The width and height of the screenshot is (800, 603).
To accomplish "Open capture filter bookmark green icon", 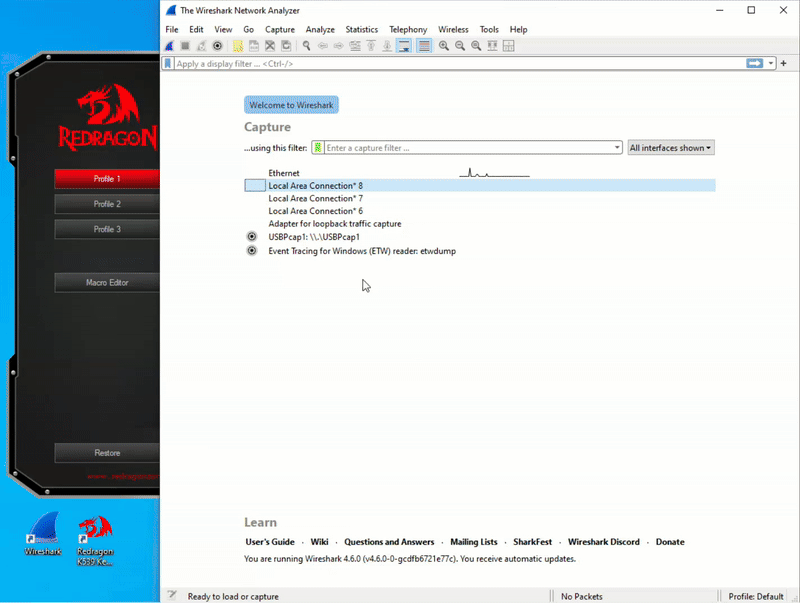I will 318,148.
